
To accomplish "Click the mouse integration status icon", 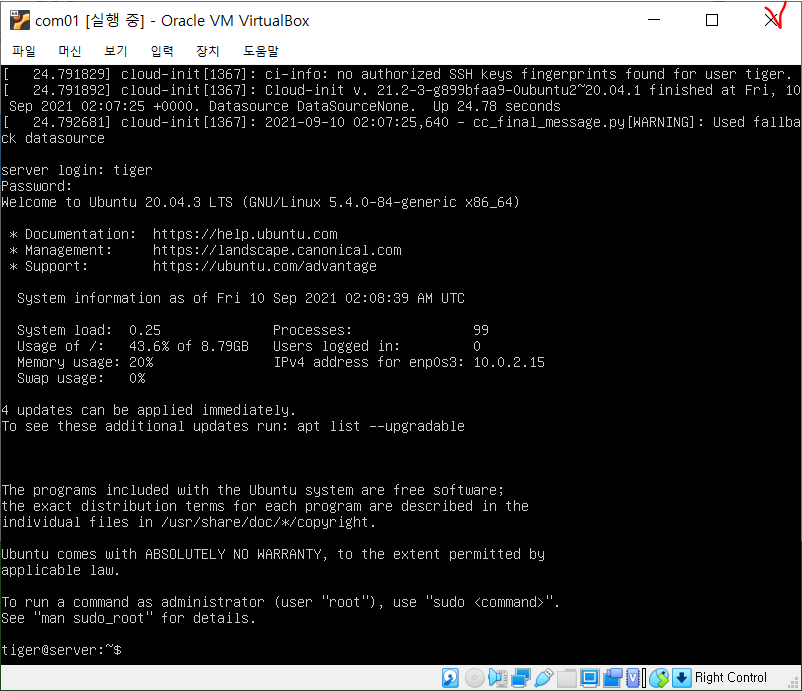I will click(x=659, y=678).
